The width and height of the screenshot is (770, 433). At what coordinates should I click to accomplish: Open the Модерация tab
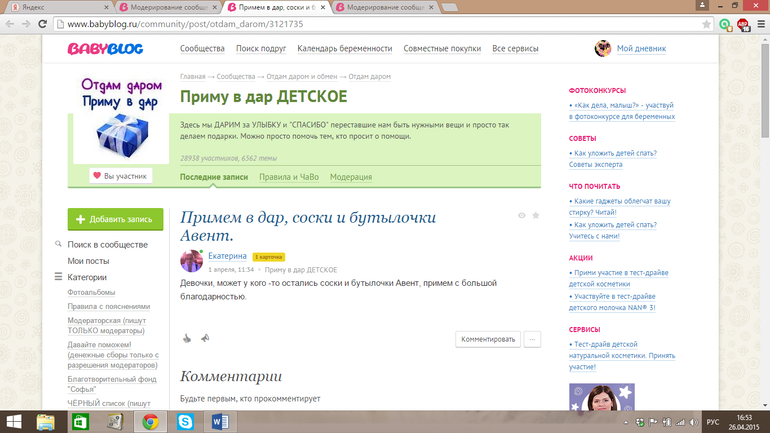[x=351, y=177]
